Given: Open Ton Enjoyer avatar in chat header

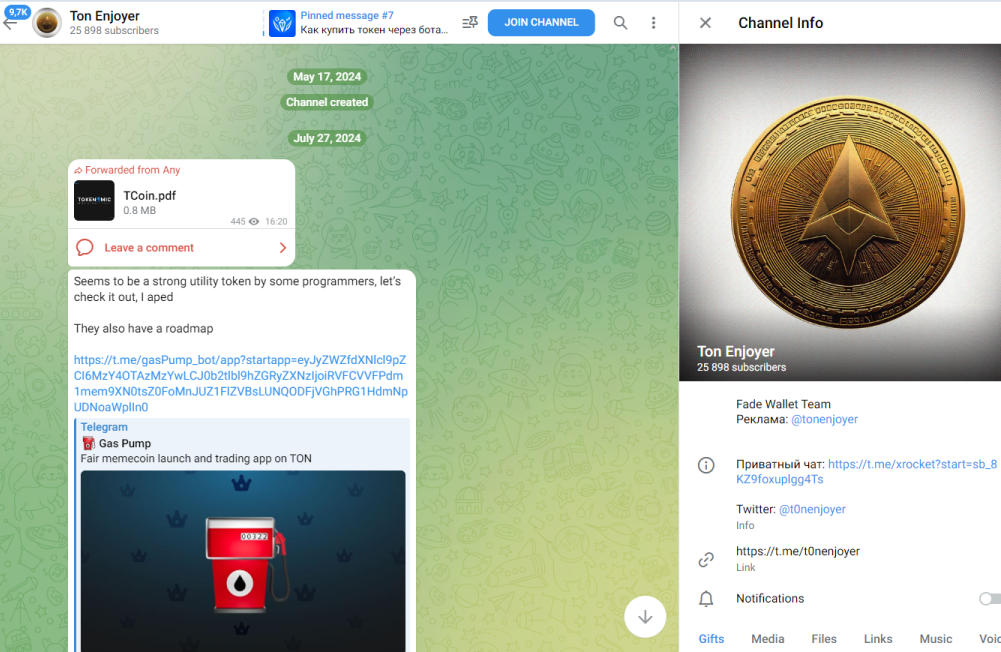Looking at the screenshot, I should (47, 23).
